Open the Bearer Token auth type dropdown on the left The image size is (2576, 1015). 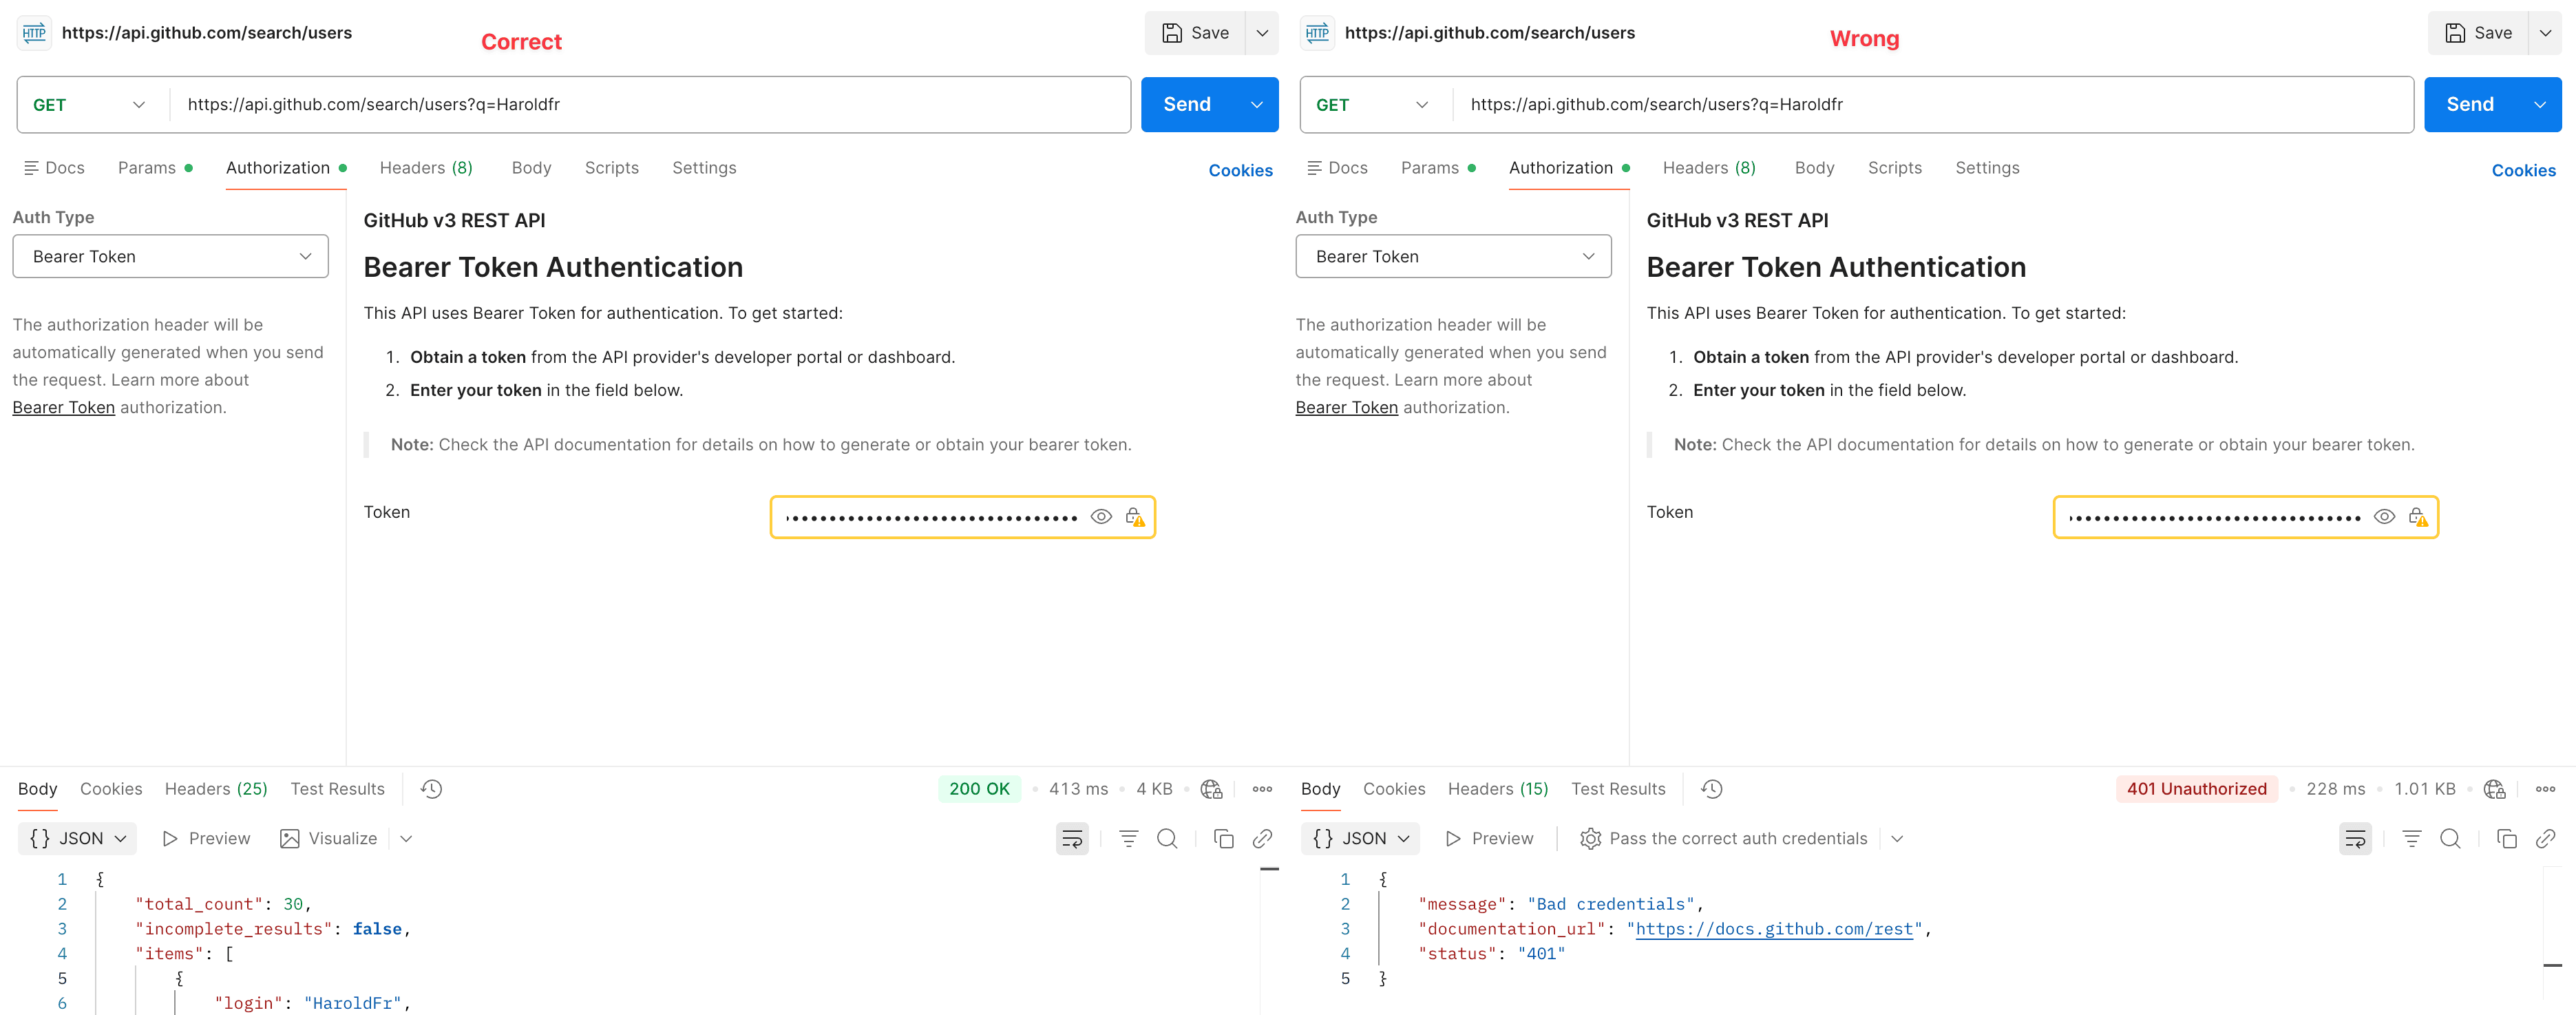coord(170,257)
